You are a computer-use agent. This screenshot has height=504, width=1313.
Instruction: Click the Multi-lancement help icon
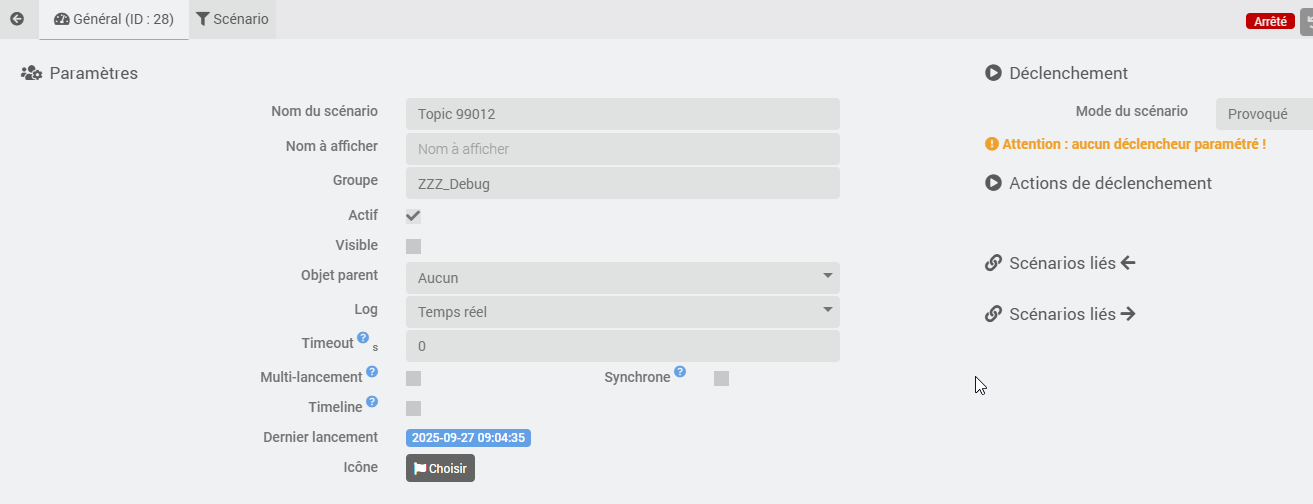(372, 372)
